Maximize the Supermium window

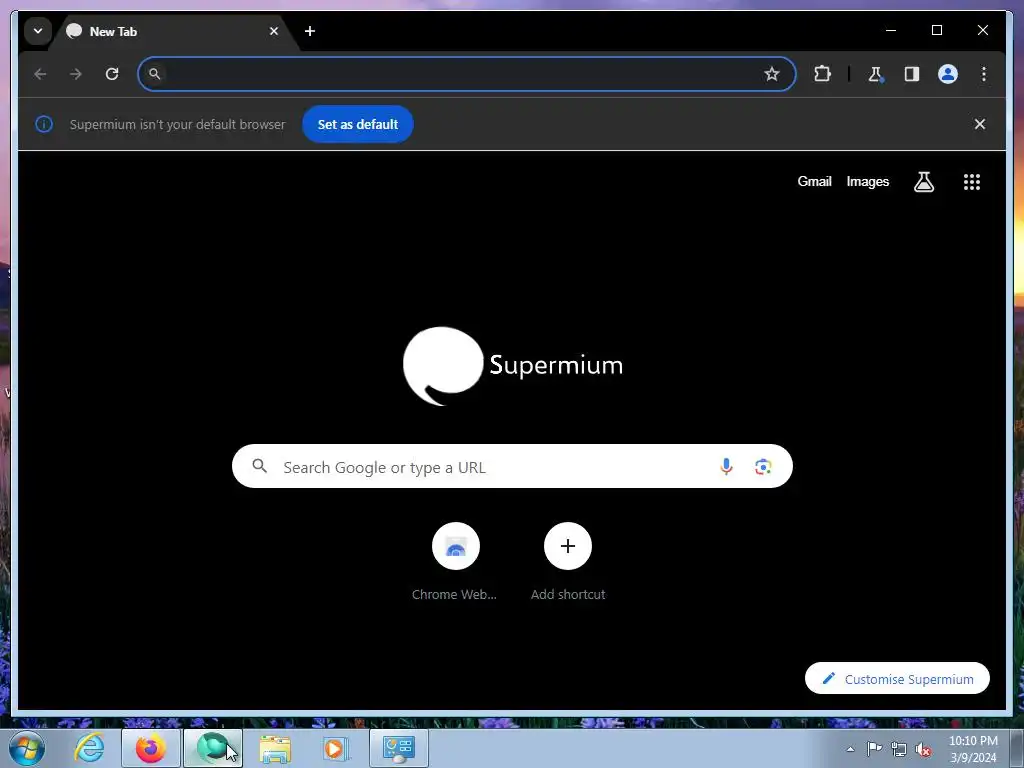pos(936,30)
